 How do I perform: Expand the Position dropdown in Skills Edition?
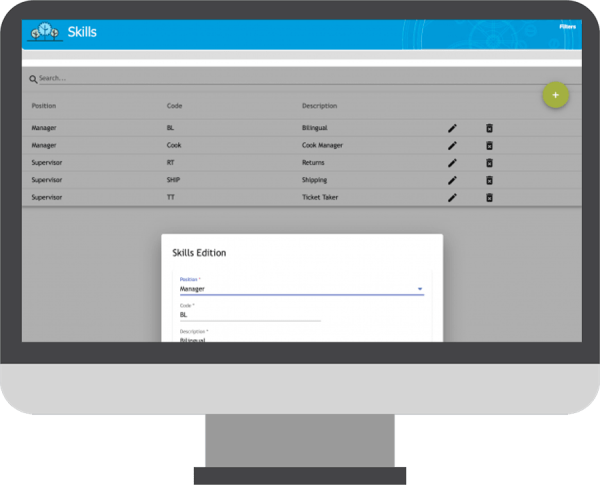[x=419, y=289]
